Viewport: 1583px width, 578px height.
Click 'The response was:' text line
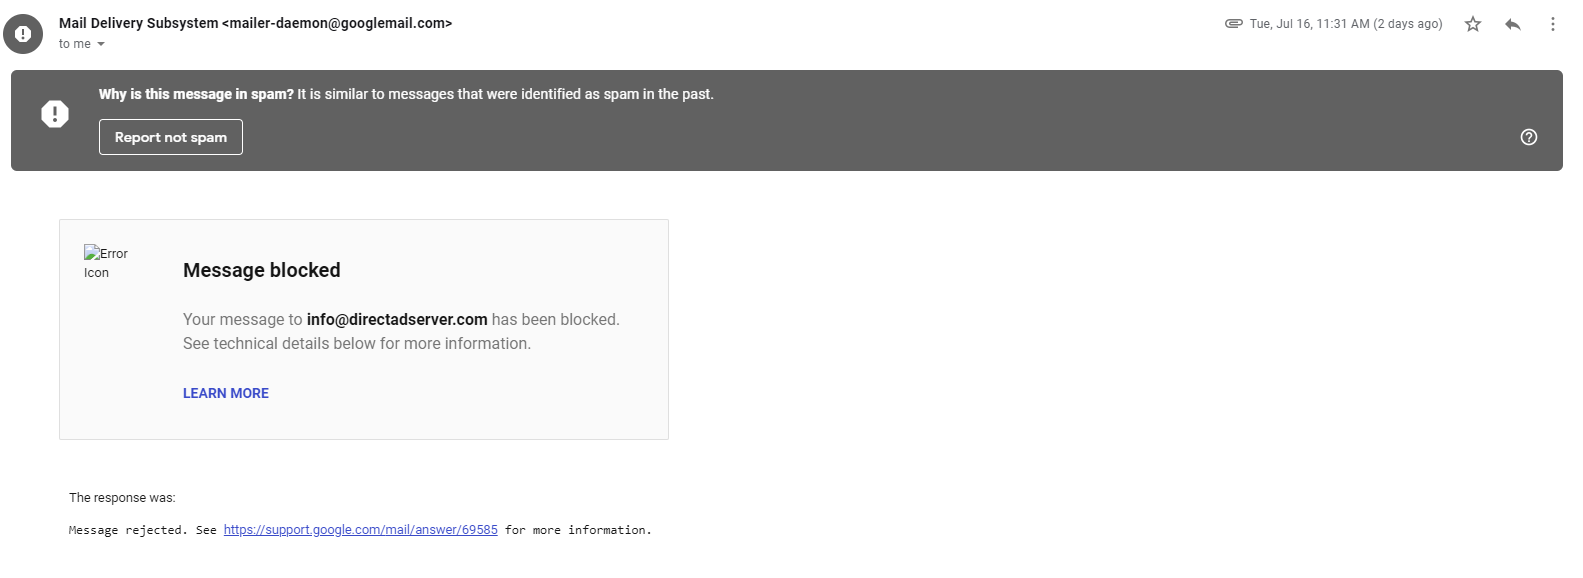pos(122,497)
